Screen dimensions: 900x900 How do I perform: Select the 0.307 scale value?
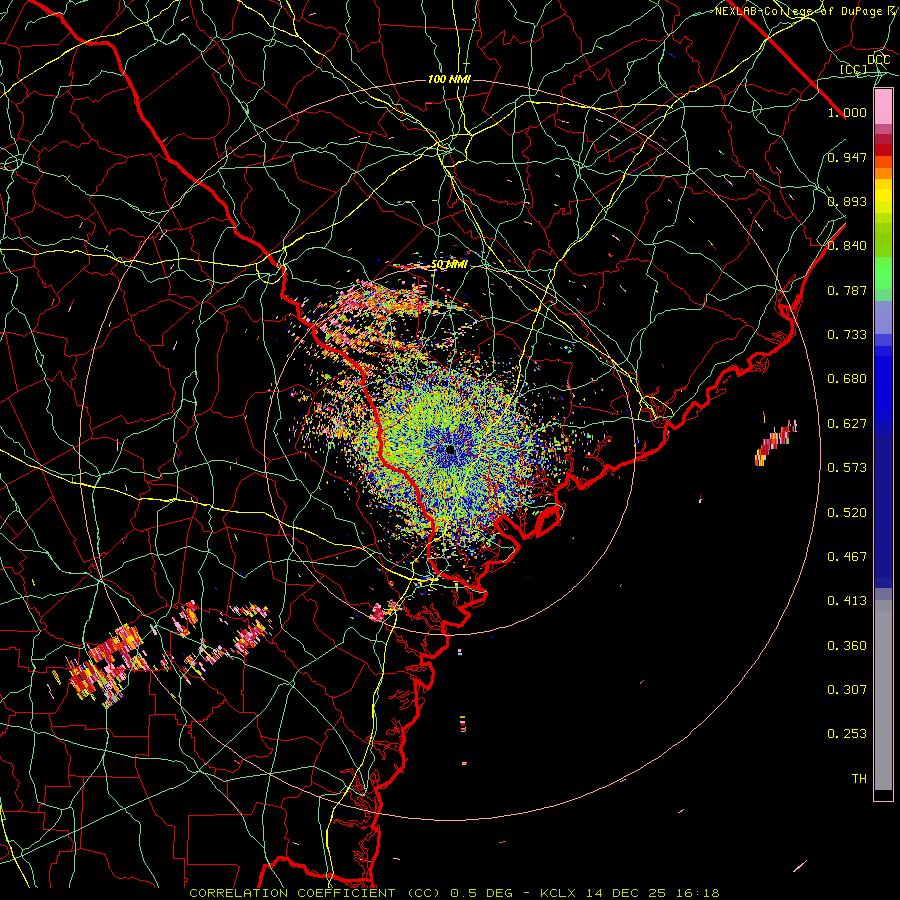coord(847,690)
